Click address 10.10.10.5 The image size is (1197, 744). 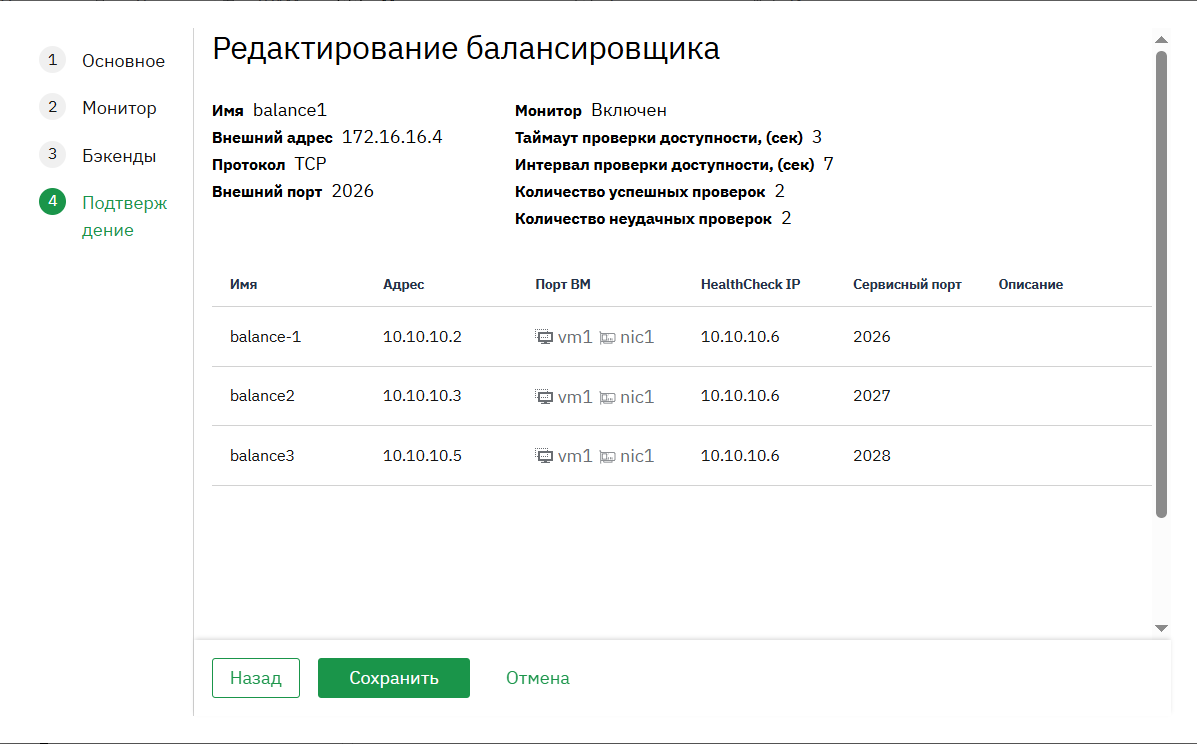pos(422,456)
